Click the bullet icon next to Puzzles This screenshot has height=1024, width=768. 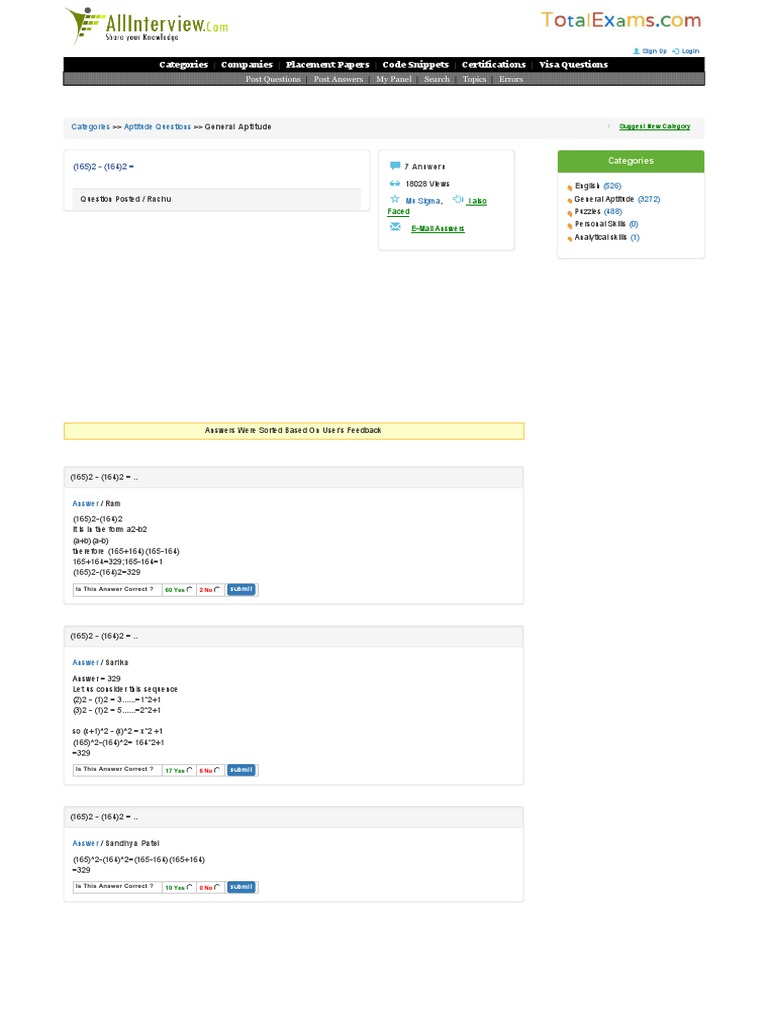[x=569, y=213]
